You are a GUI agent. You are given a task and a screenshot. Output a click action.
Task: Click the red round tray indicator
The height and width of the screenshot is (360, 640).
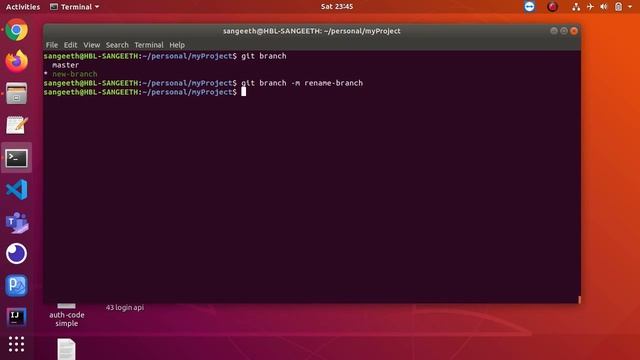point(552,7)
